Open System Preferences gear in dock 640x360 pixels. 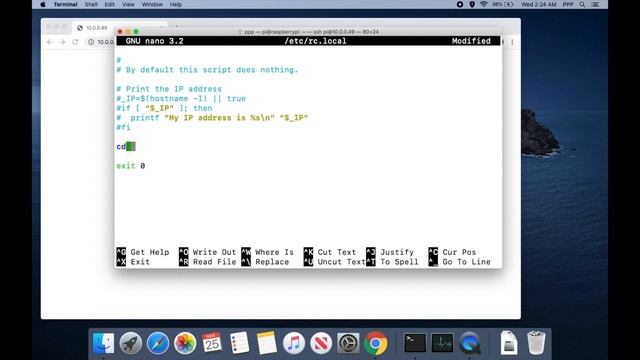tap(348, 343)
